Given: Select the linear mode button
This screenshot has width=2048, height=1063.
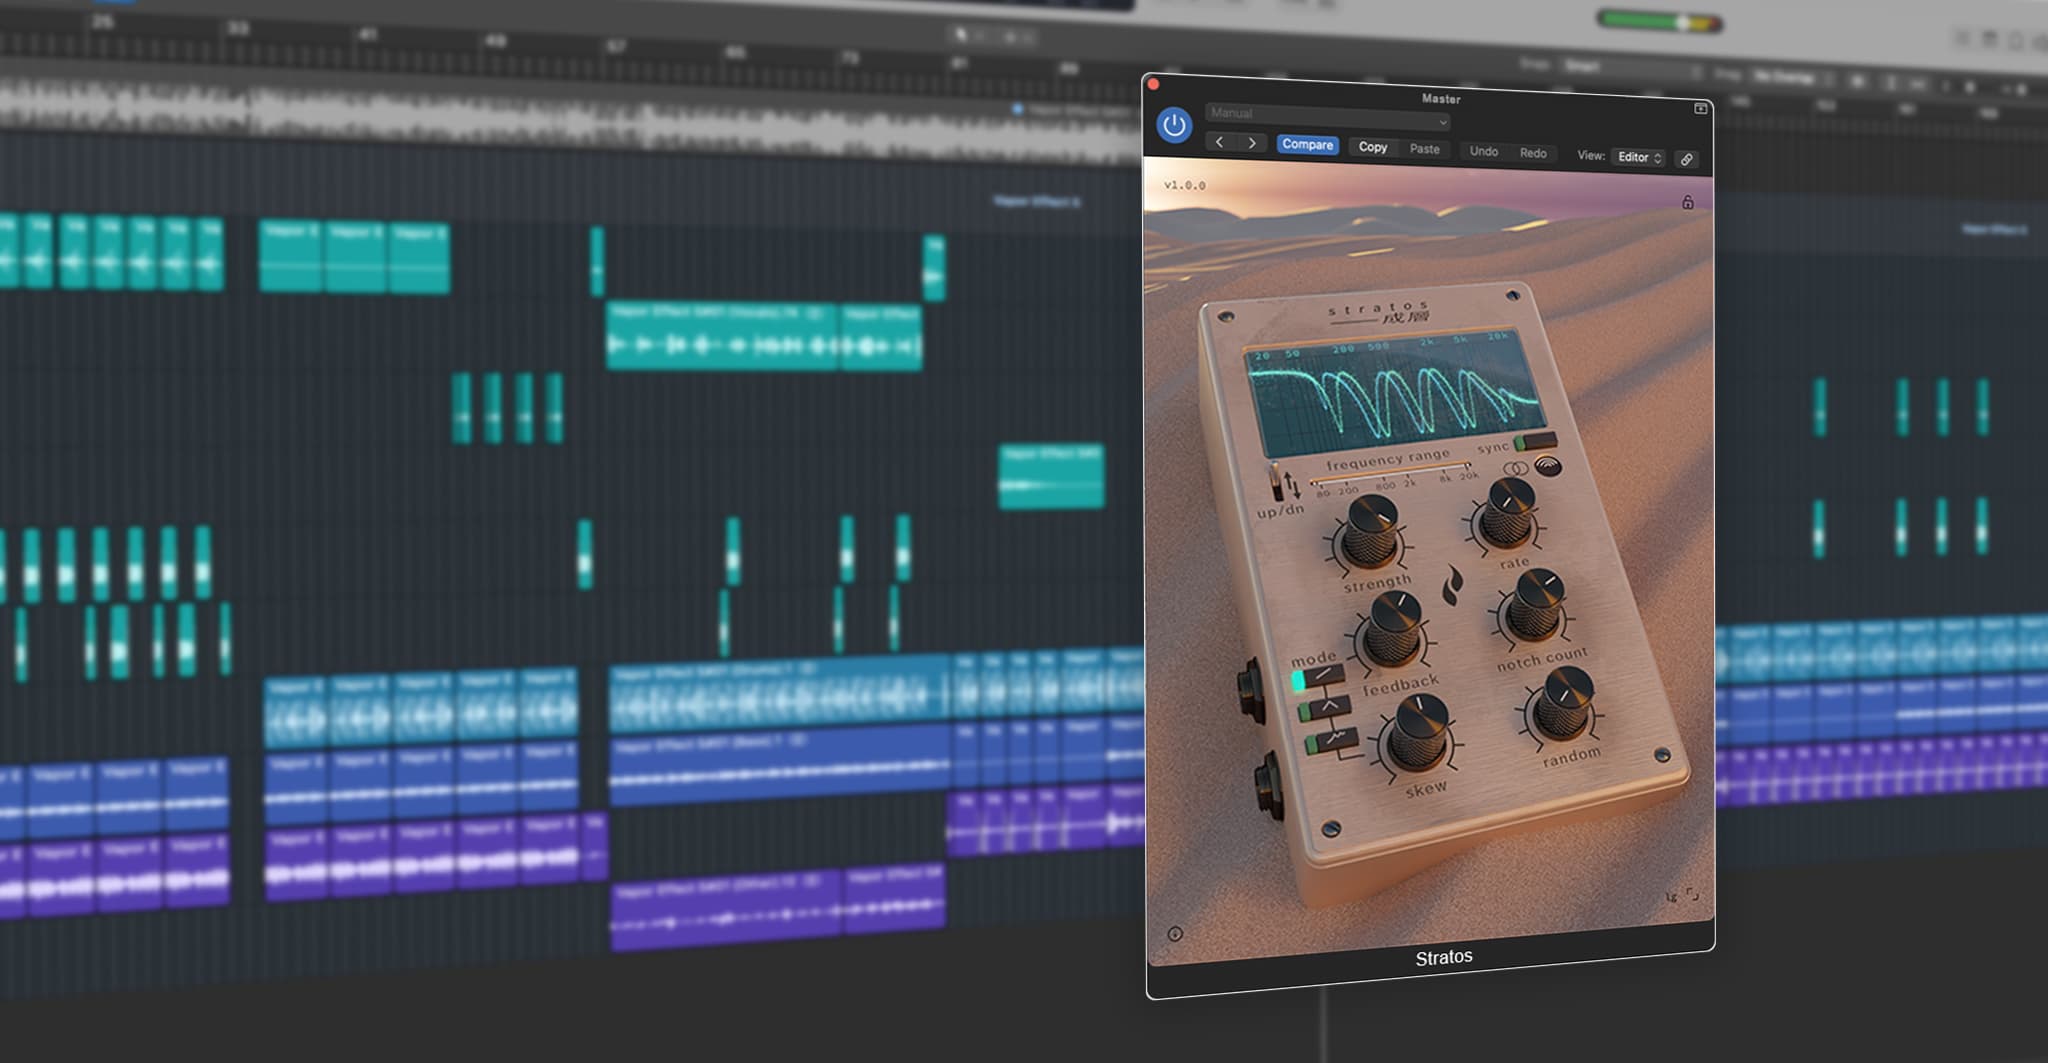Looking at the screenshot, I should point(1318,678).
